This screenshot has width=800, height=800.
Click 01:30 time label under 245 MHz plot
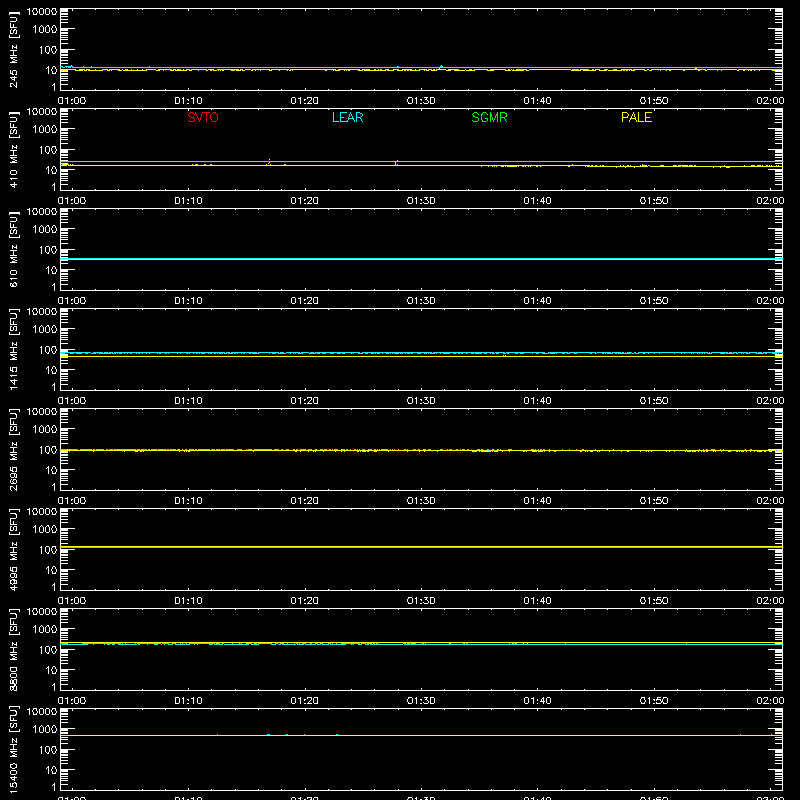tap(421, 101)
